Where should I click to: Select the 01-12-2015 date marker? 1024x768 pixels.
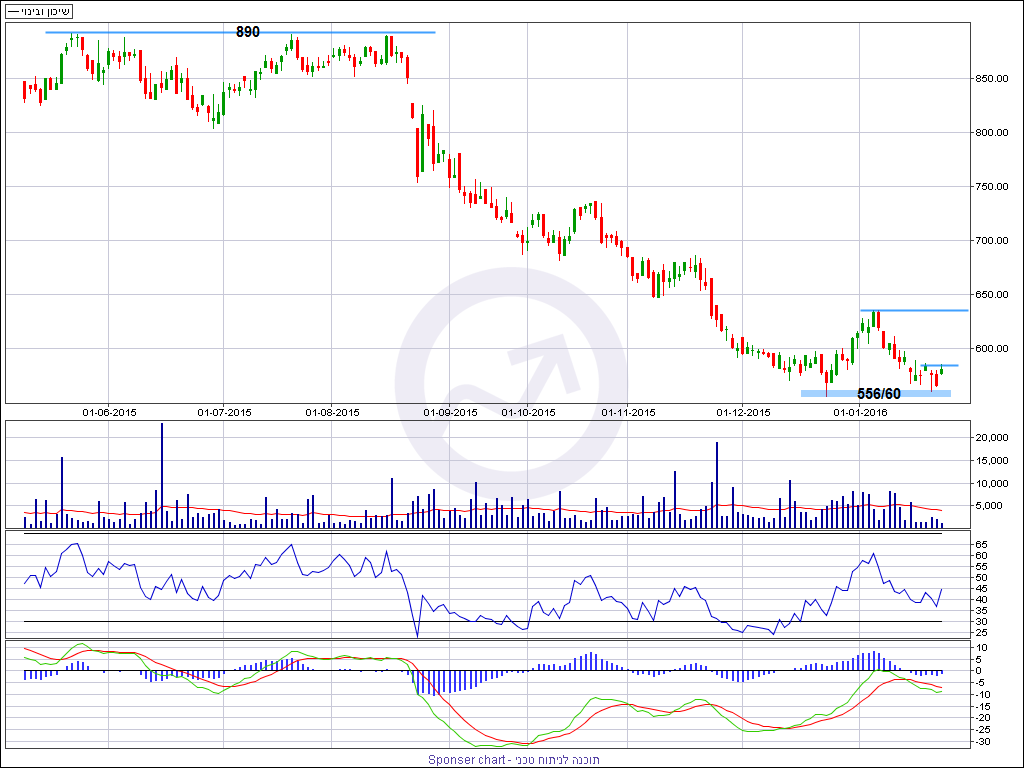click(x=744, y=412)
